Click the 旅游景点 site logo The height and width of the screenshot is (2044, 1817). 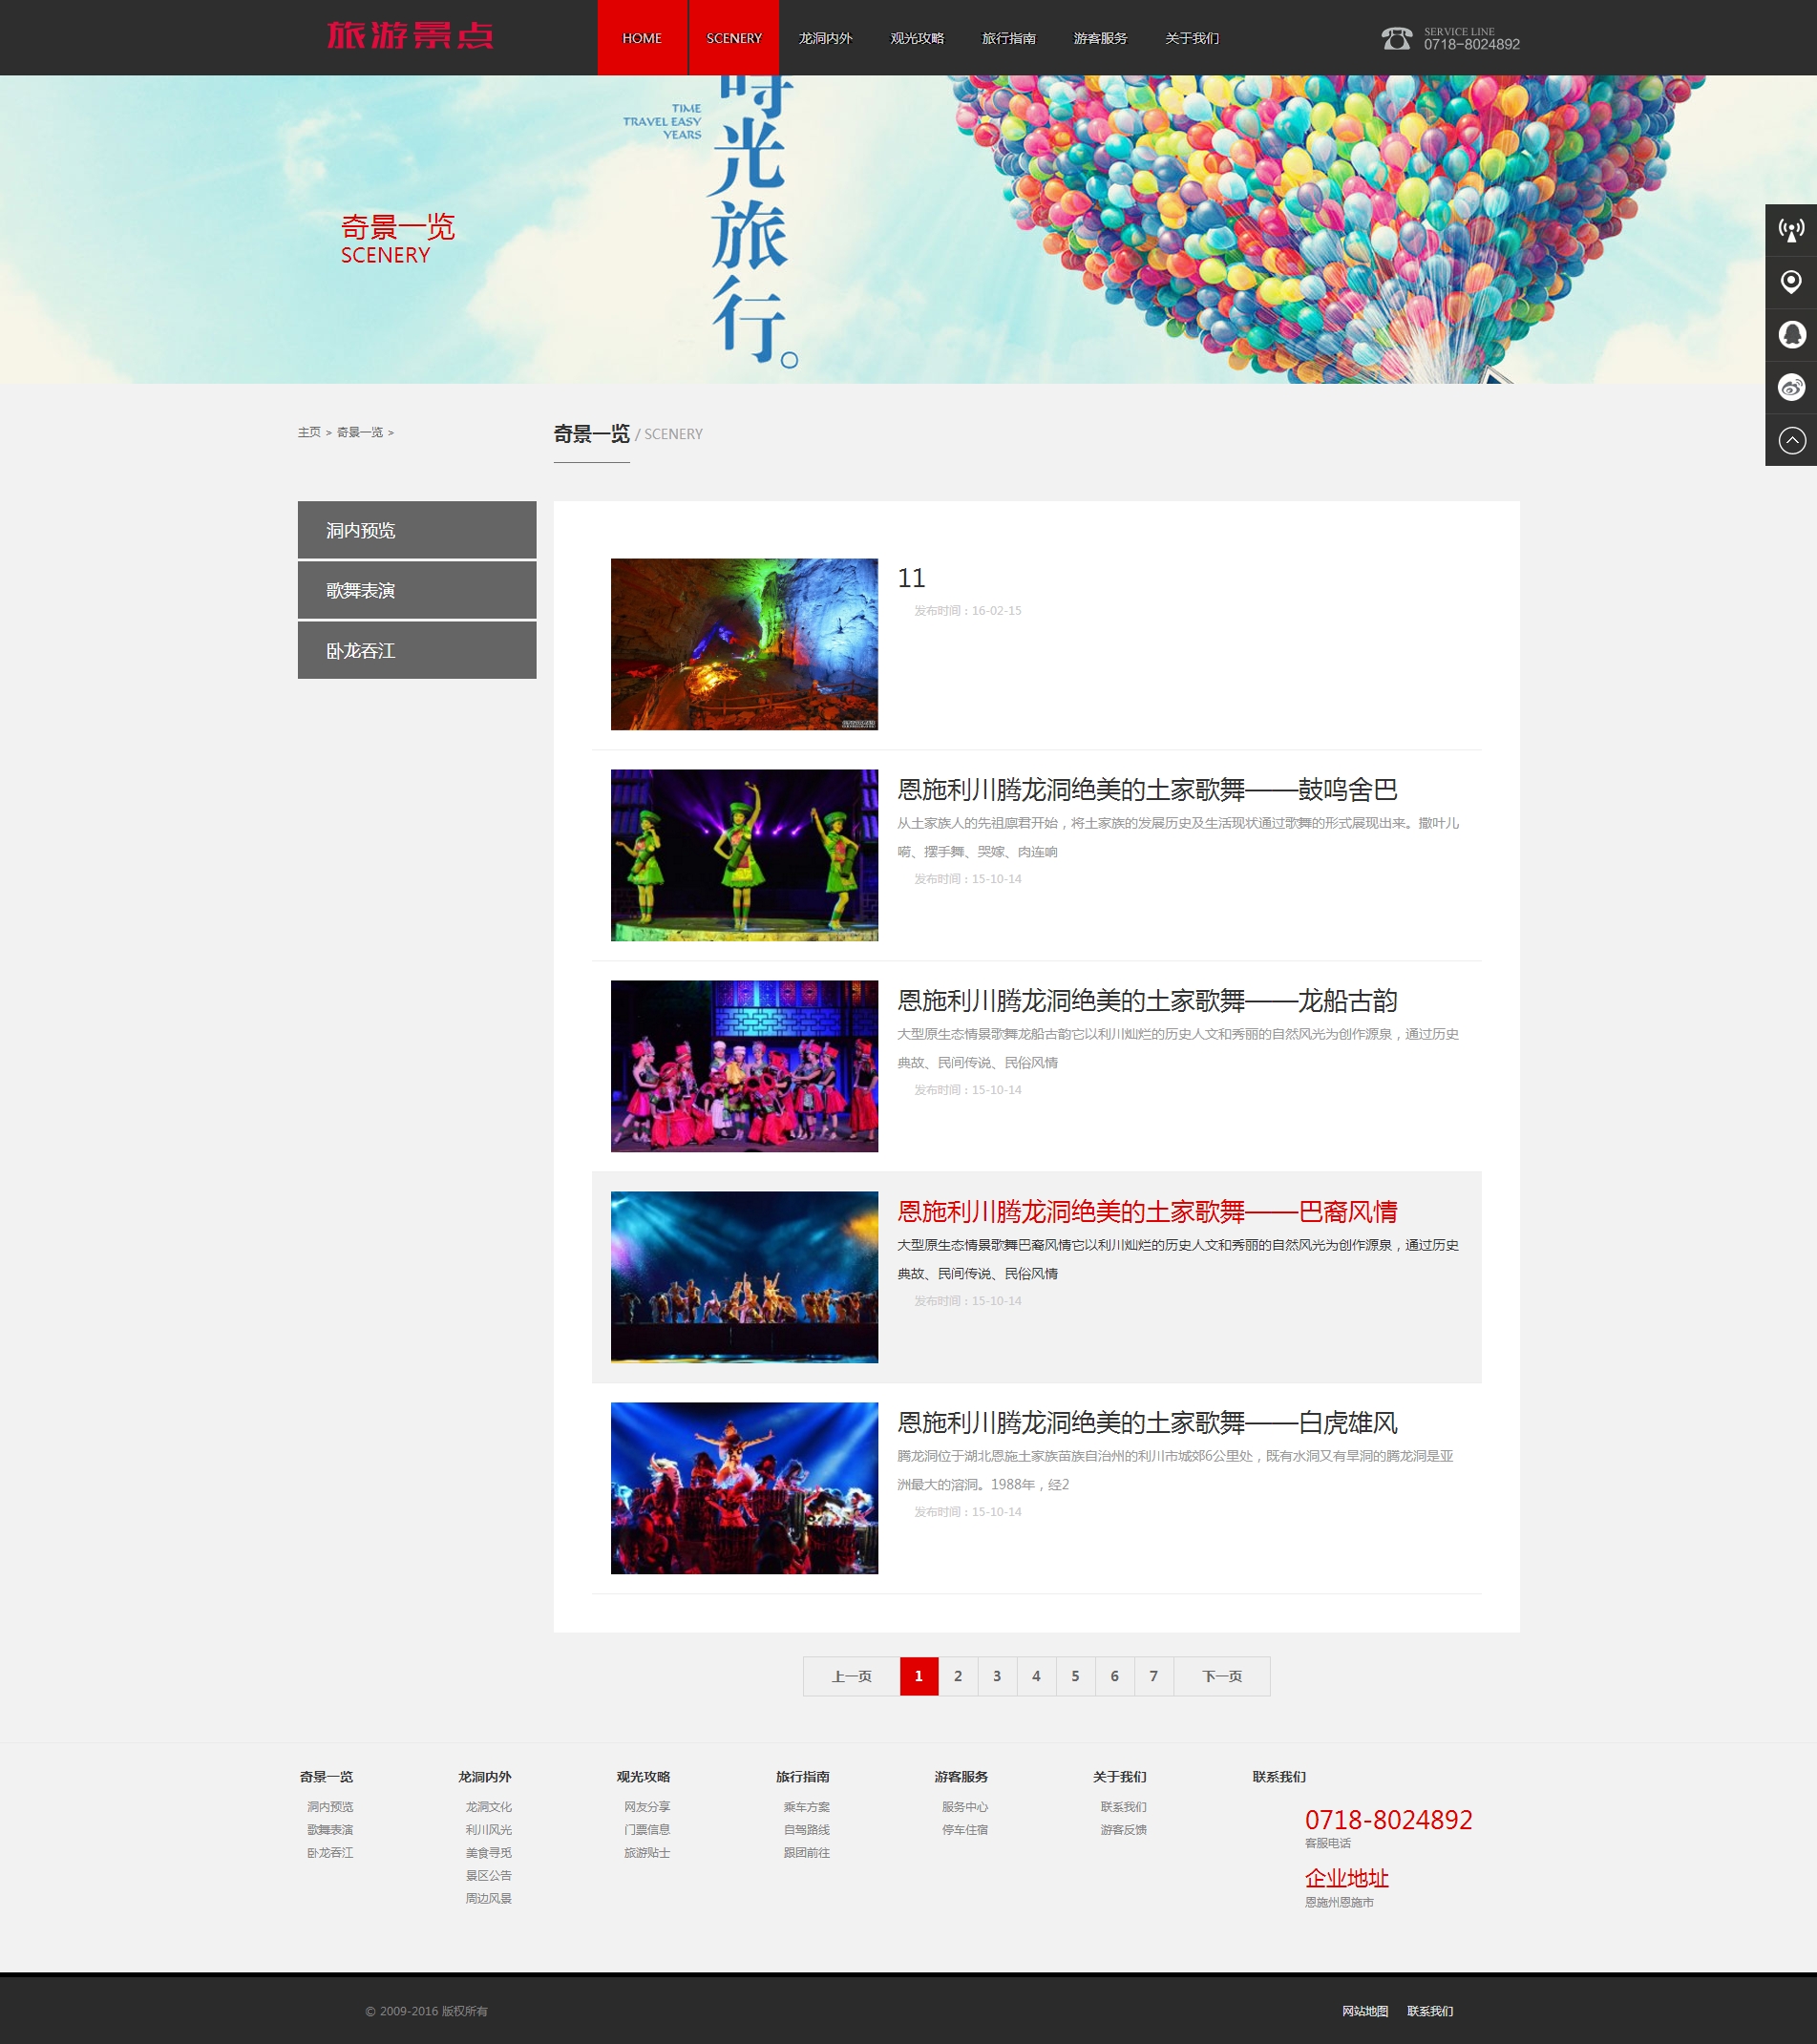pos(410,36)
